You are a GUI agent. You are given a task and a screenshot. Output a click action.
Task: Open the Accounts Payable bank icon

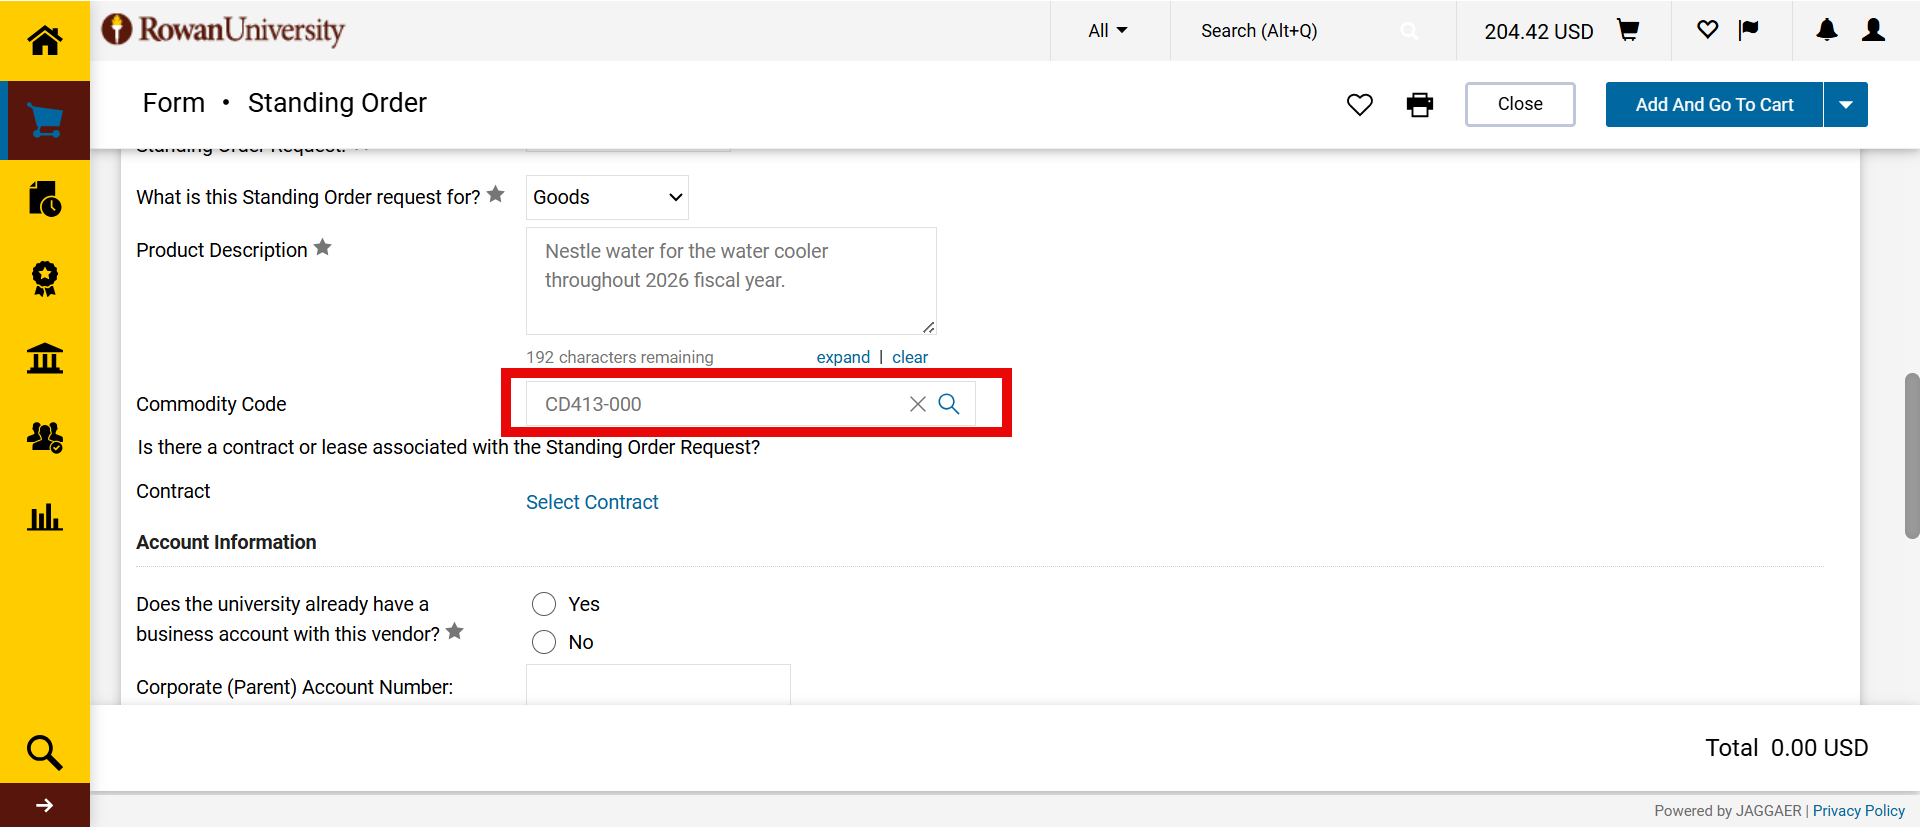click(x=44, y=358)
